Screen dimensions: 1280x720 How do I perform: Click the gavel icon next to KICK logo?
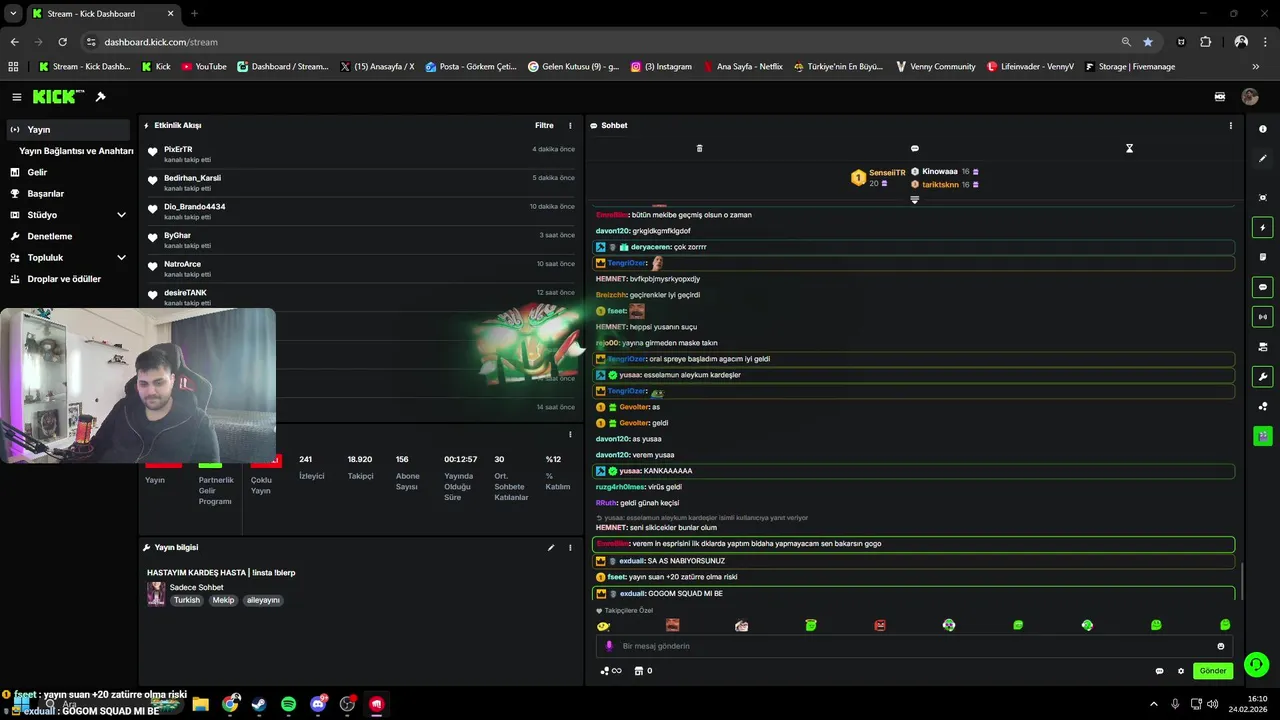point(100,97)
